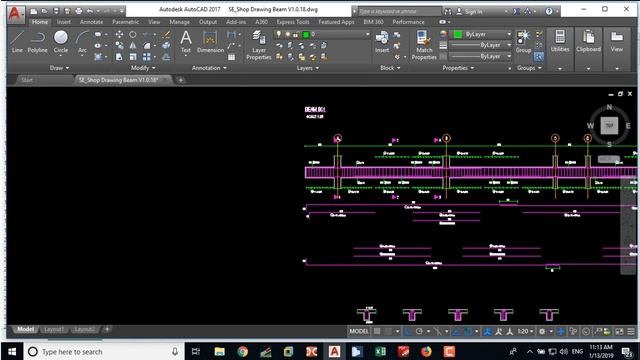Switch to the Start file tab

[x=27, y=80]
